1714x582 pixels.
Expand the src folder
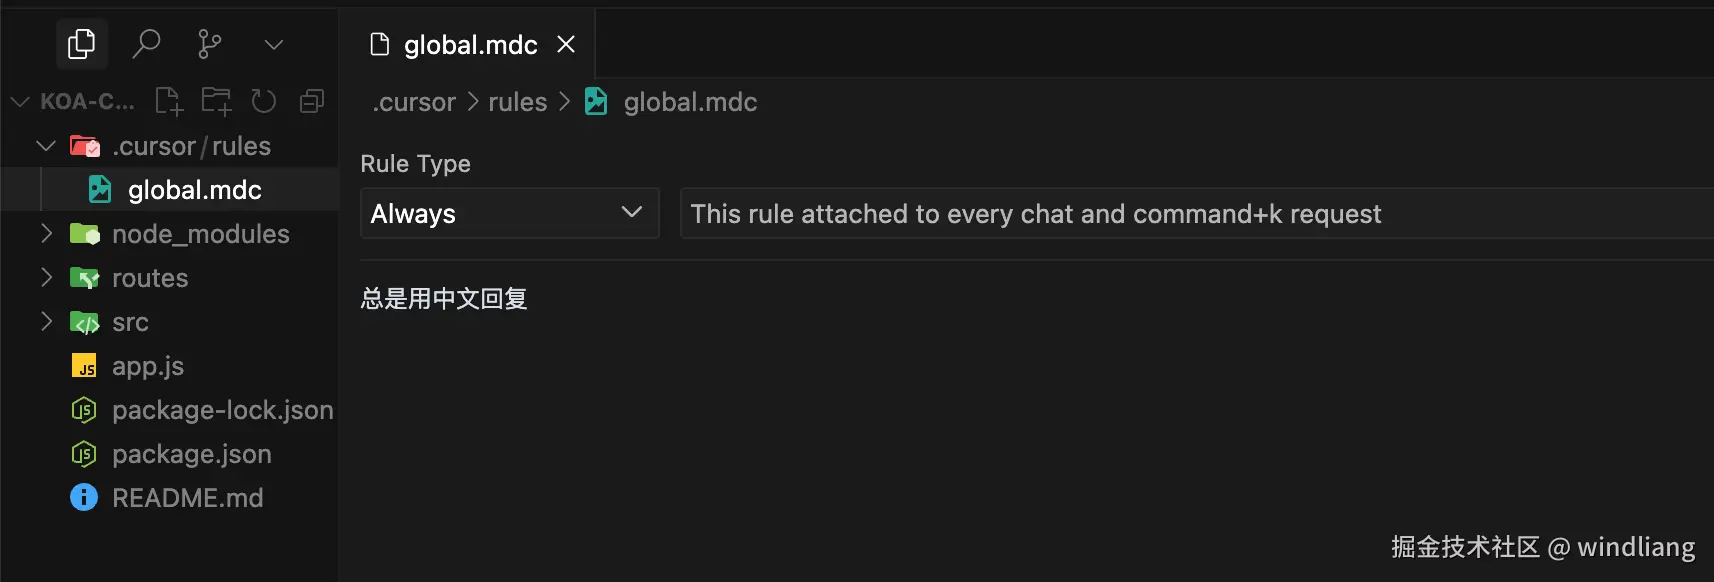46,322
